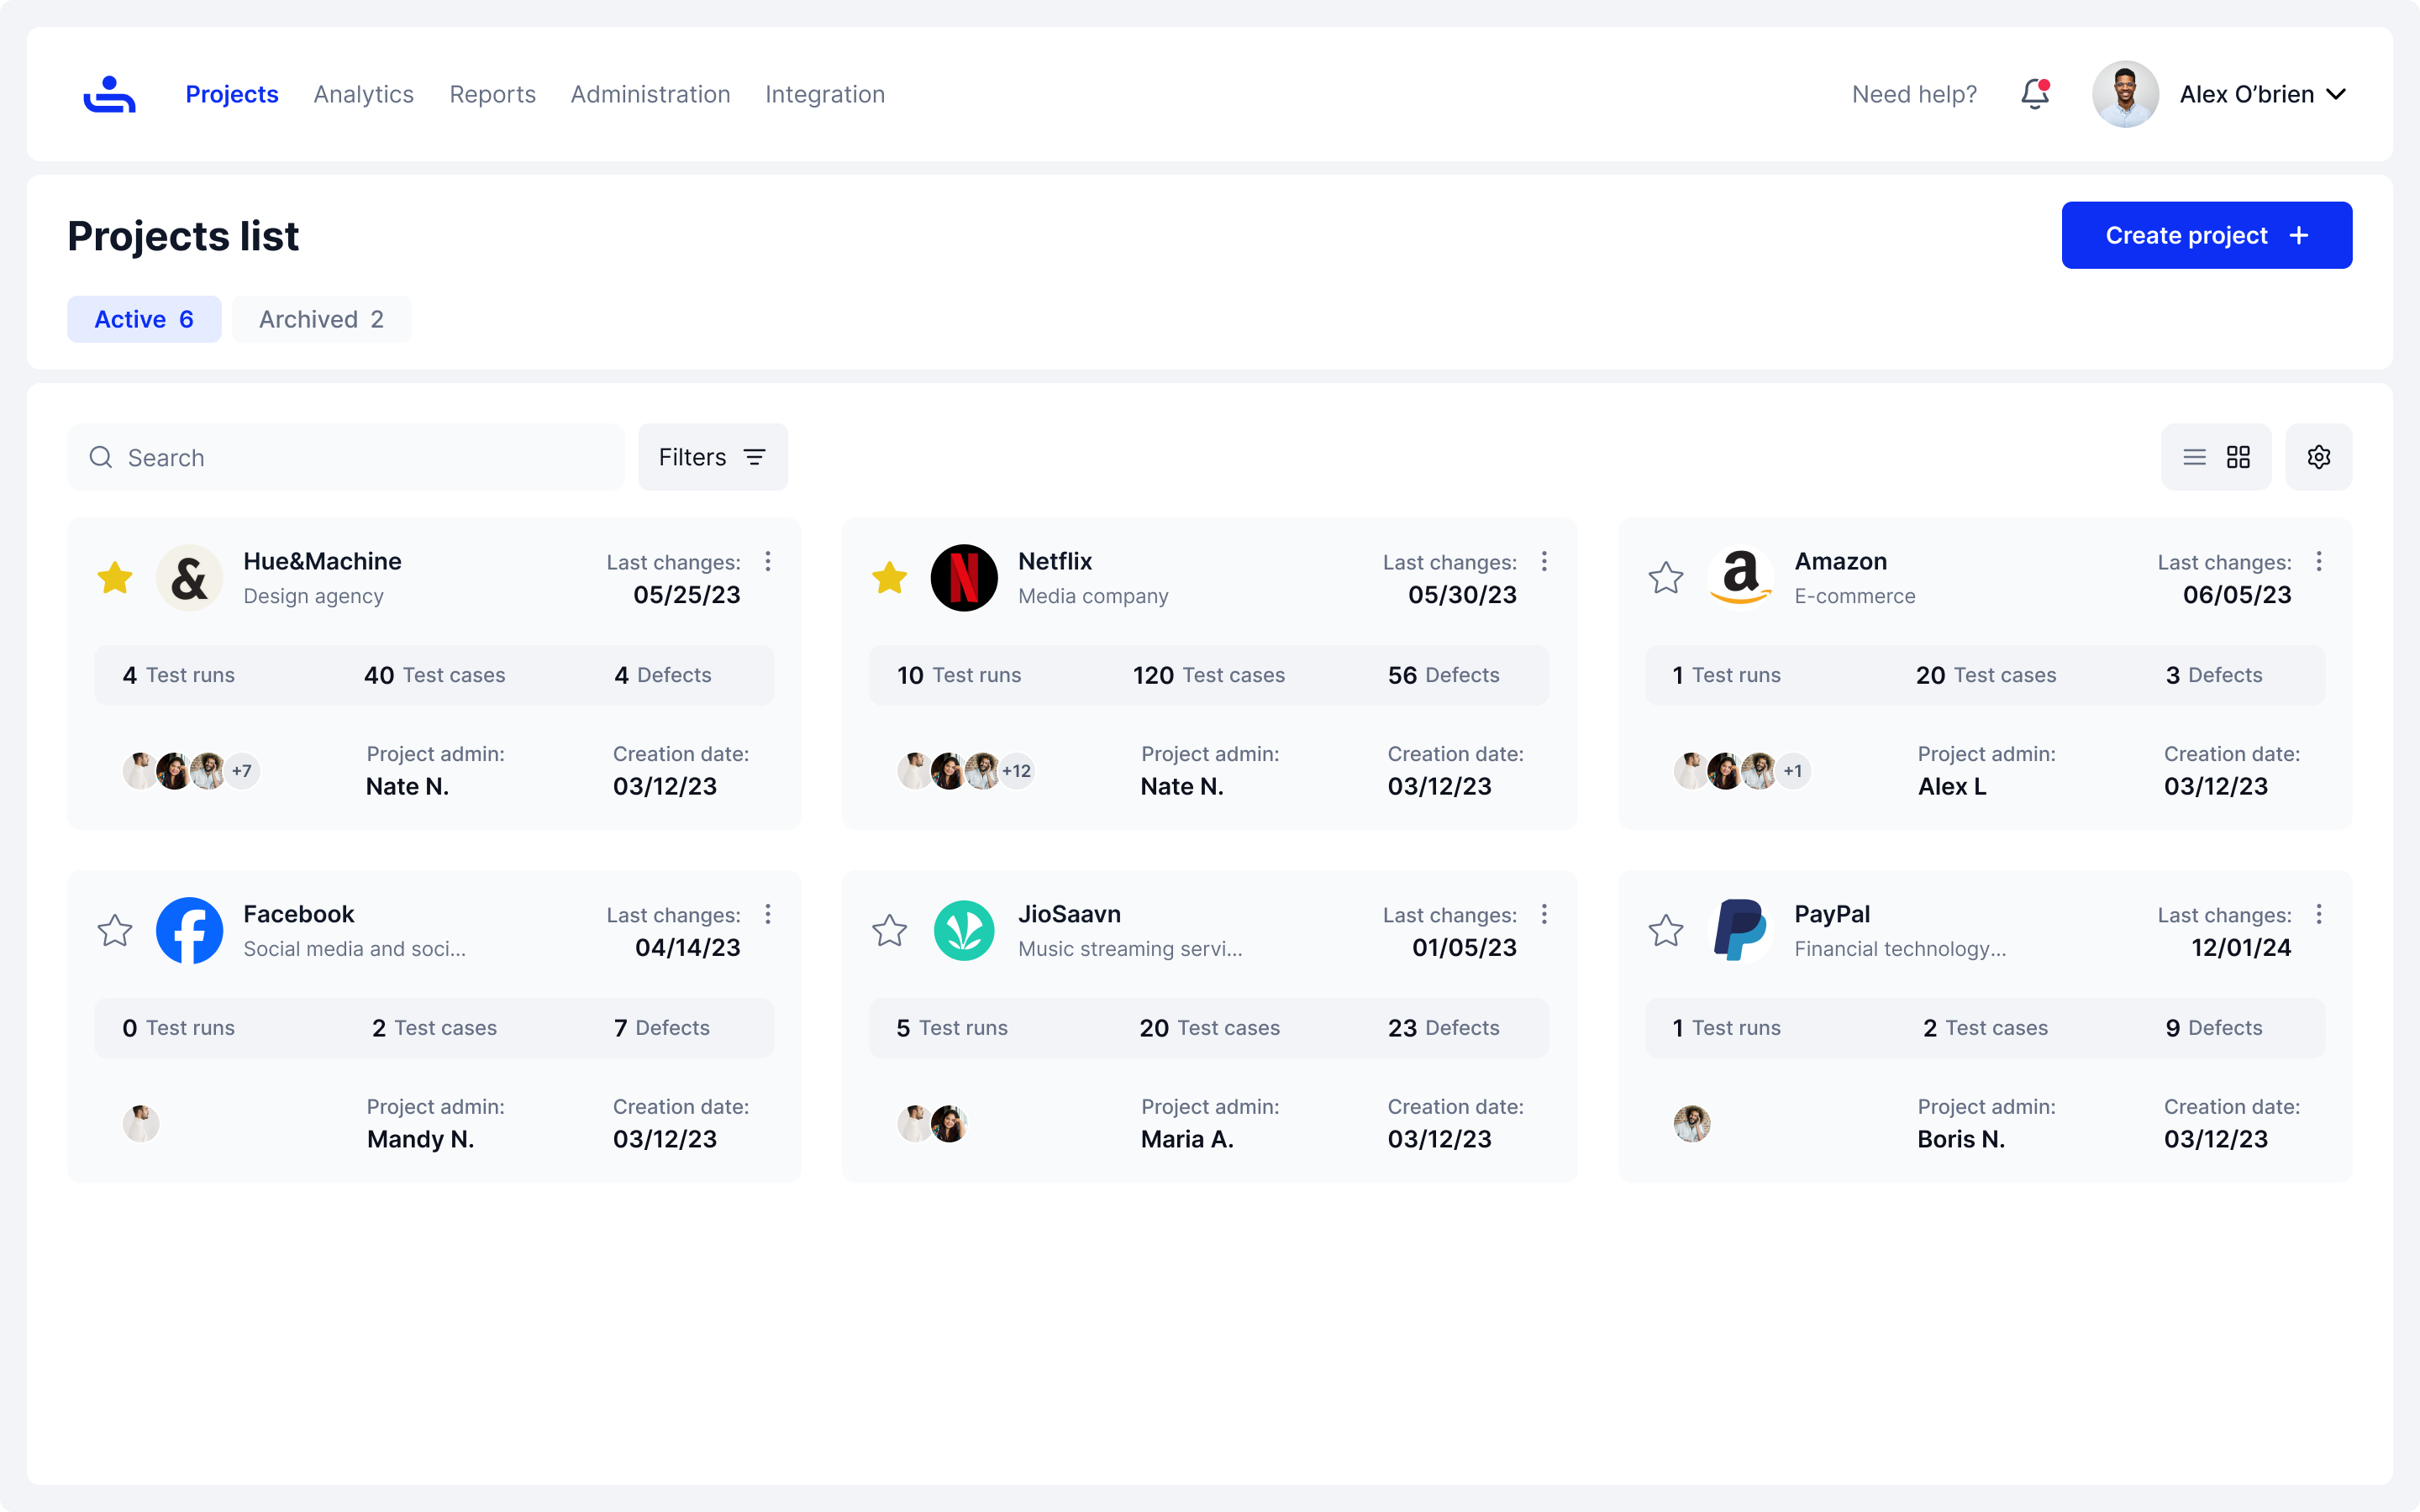Click the notification bell icon
The width and height of the screenshot is (2420, 1512).
click(2034, 94)
